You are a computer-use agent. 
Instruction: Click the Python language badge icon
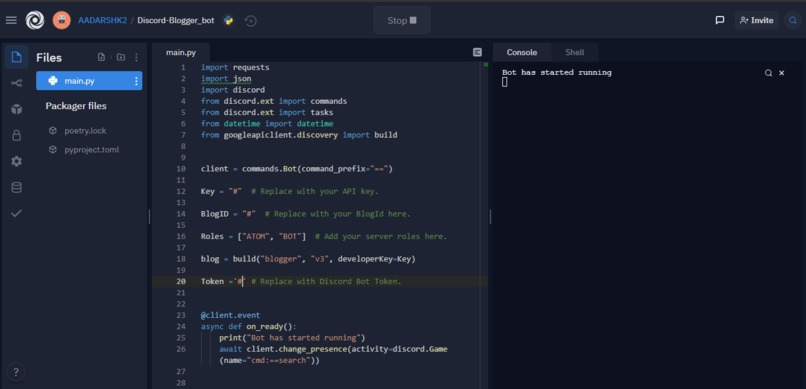[x=228, y=21]
